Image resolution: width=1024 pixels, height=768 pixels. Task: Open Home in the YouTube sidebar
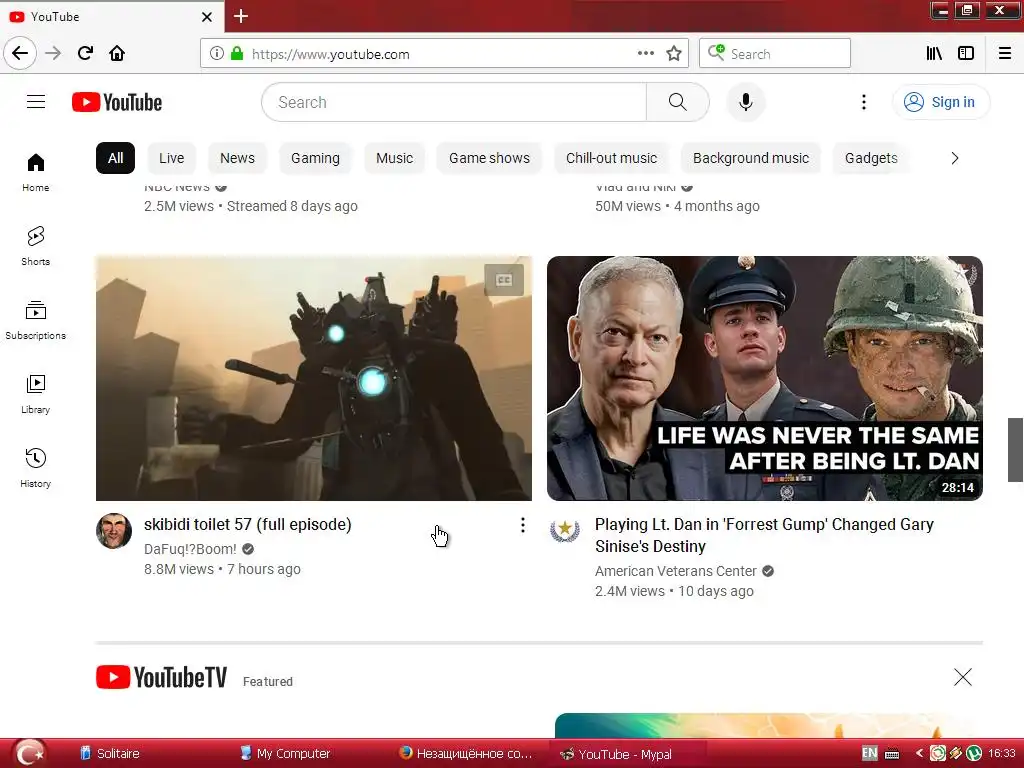35,172
